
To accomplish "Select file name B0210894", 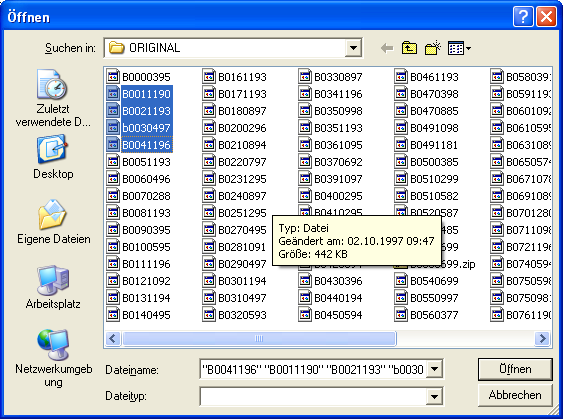I will coord(242,145).
